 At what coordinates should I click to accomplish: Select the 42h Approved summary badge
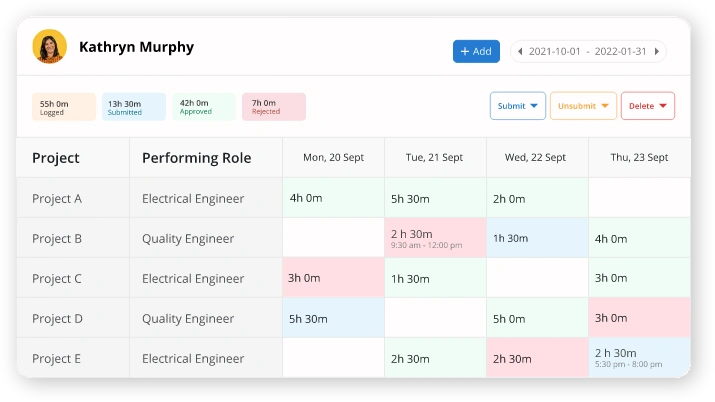(204, 107)
